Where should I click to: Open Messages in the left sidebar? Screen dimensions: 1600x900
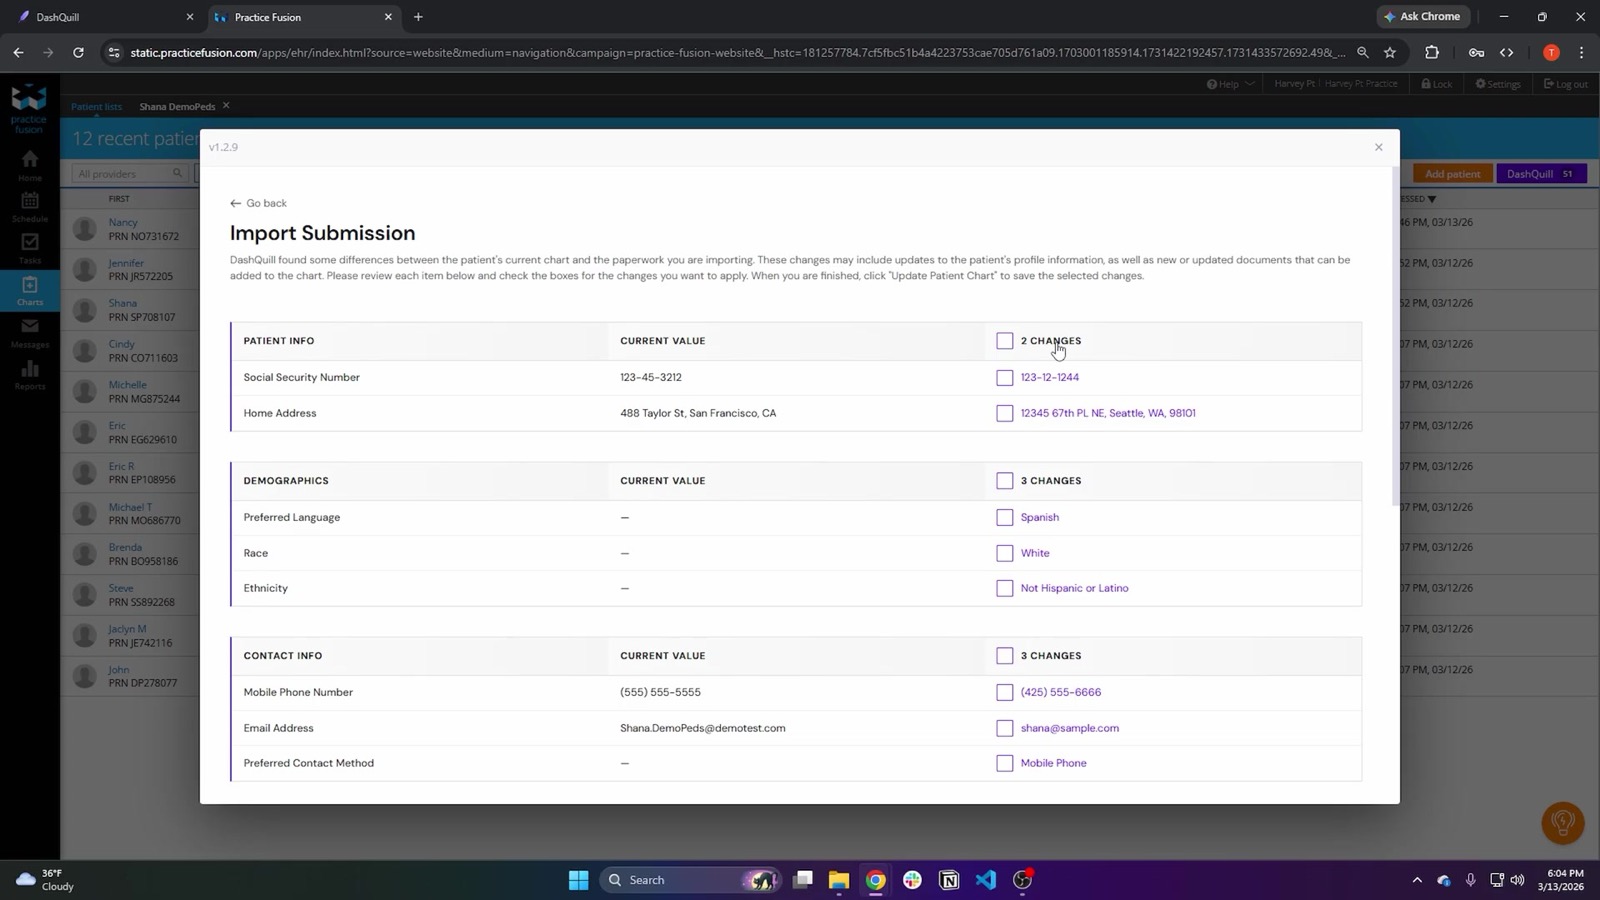pyautogui.click(x=30, y=332)
